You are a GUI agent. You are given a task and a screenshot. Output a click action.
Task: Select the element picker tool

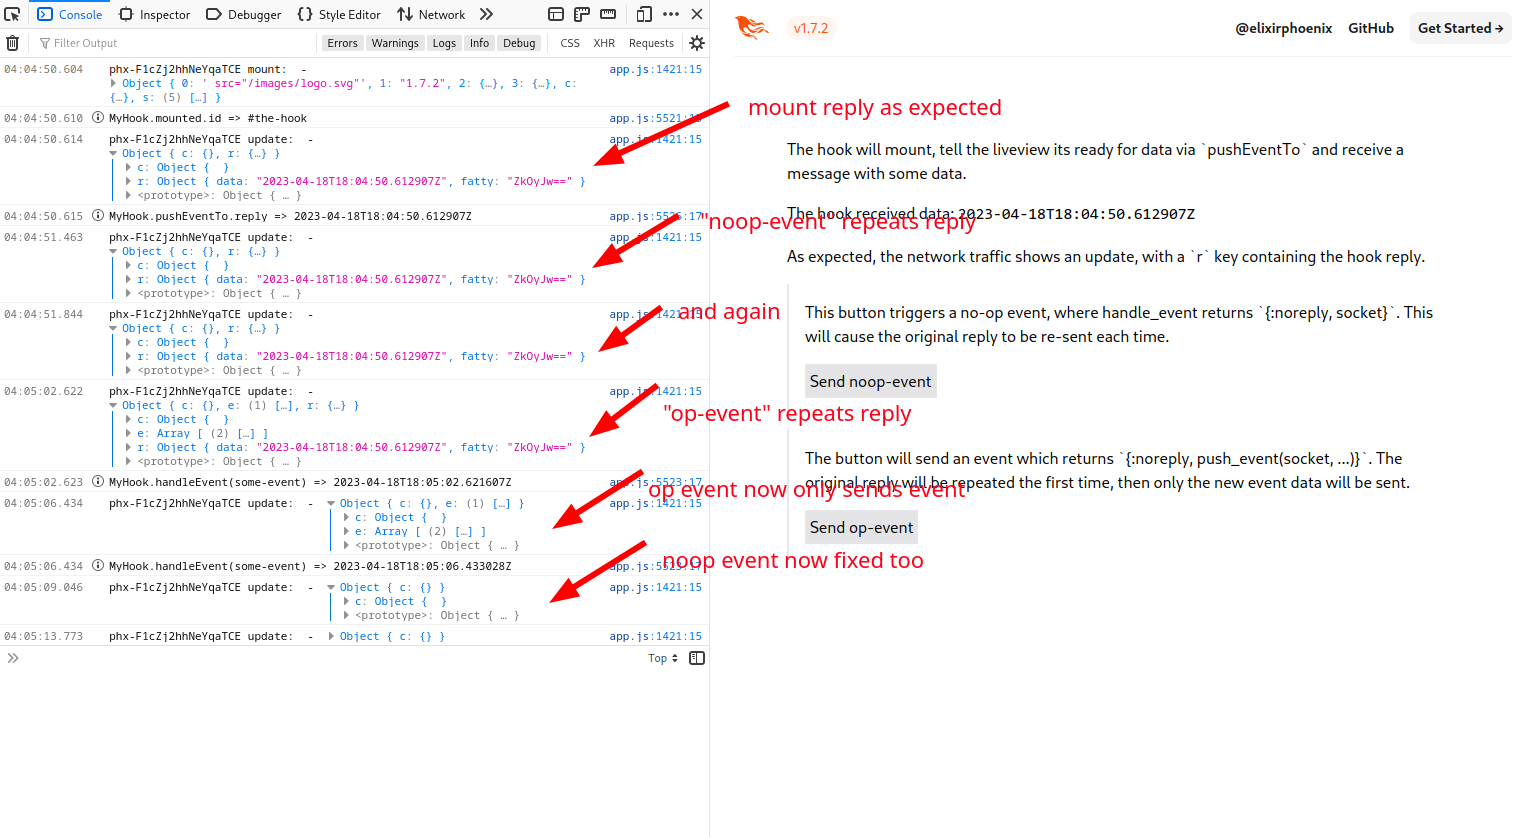(x=12, y=14)
